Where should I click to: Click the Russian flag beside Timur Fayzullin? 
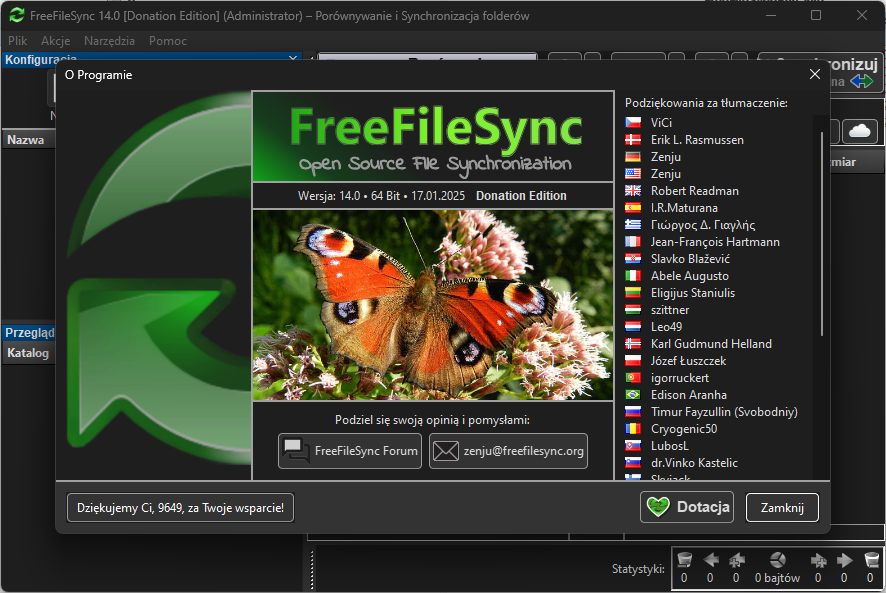click(x=633, y=411)
